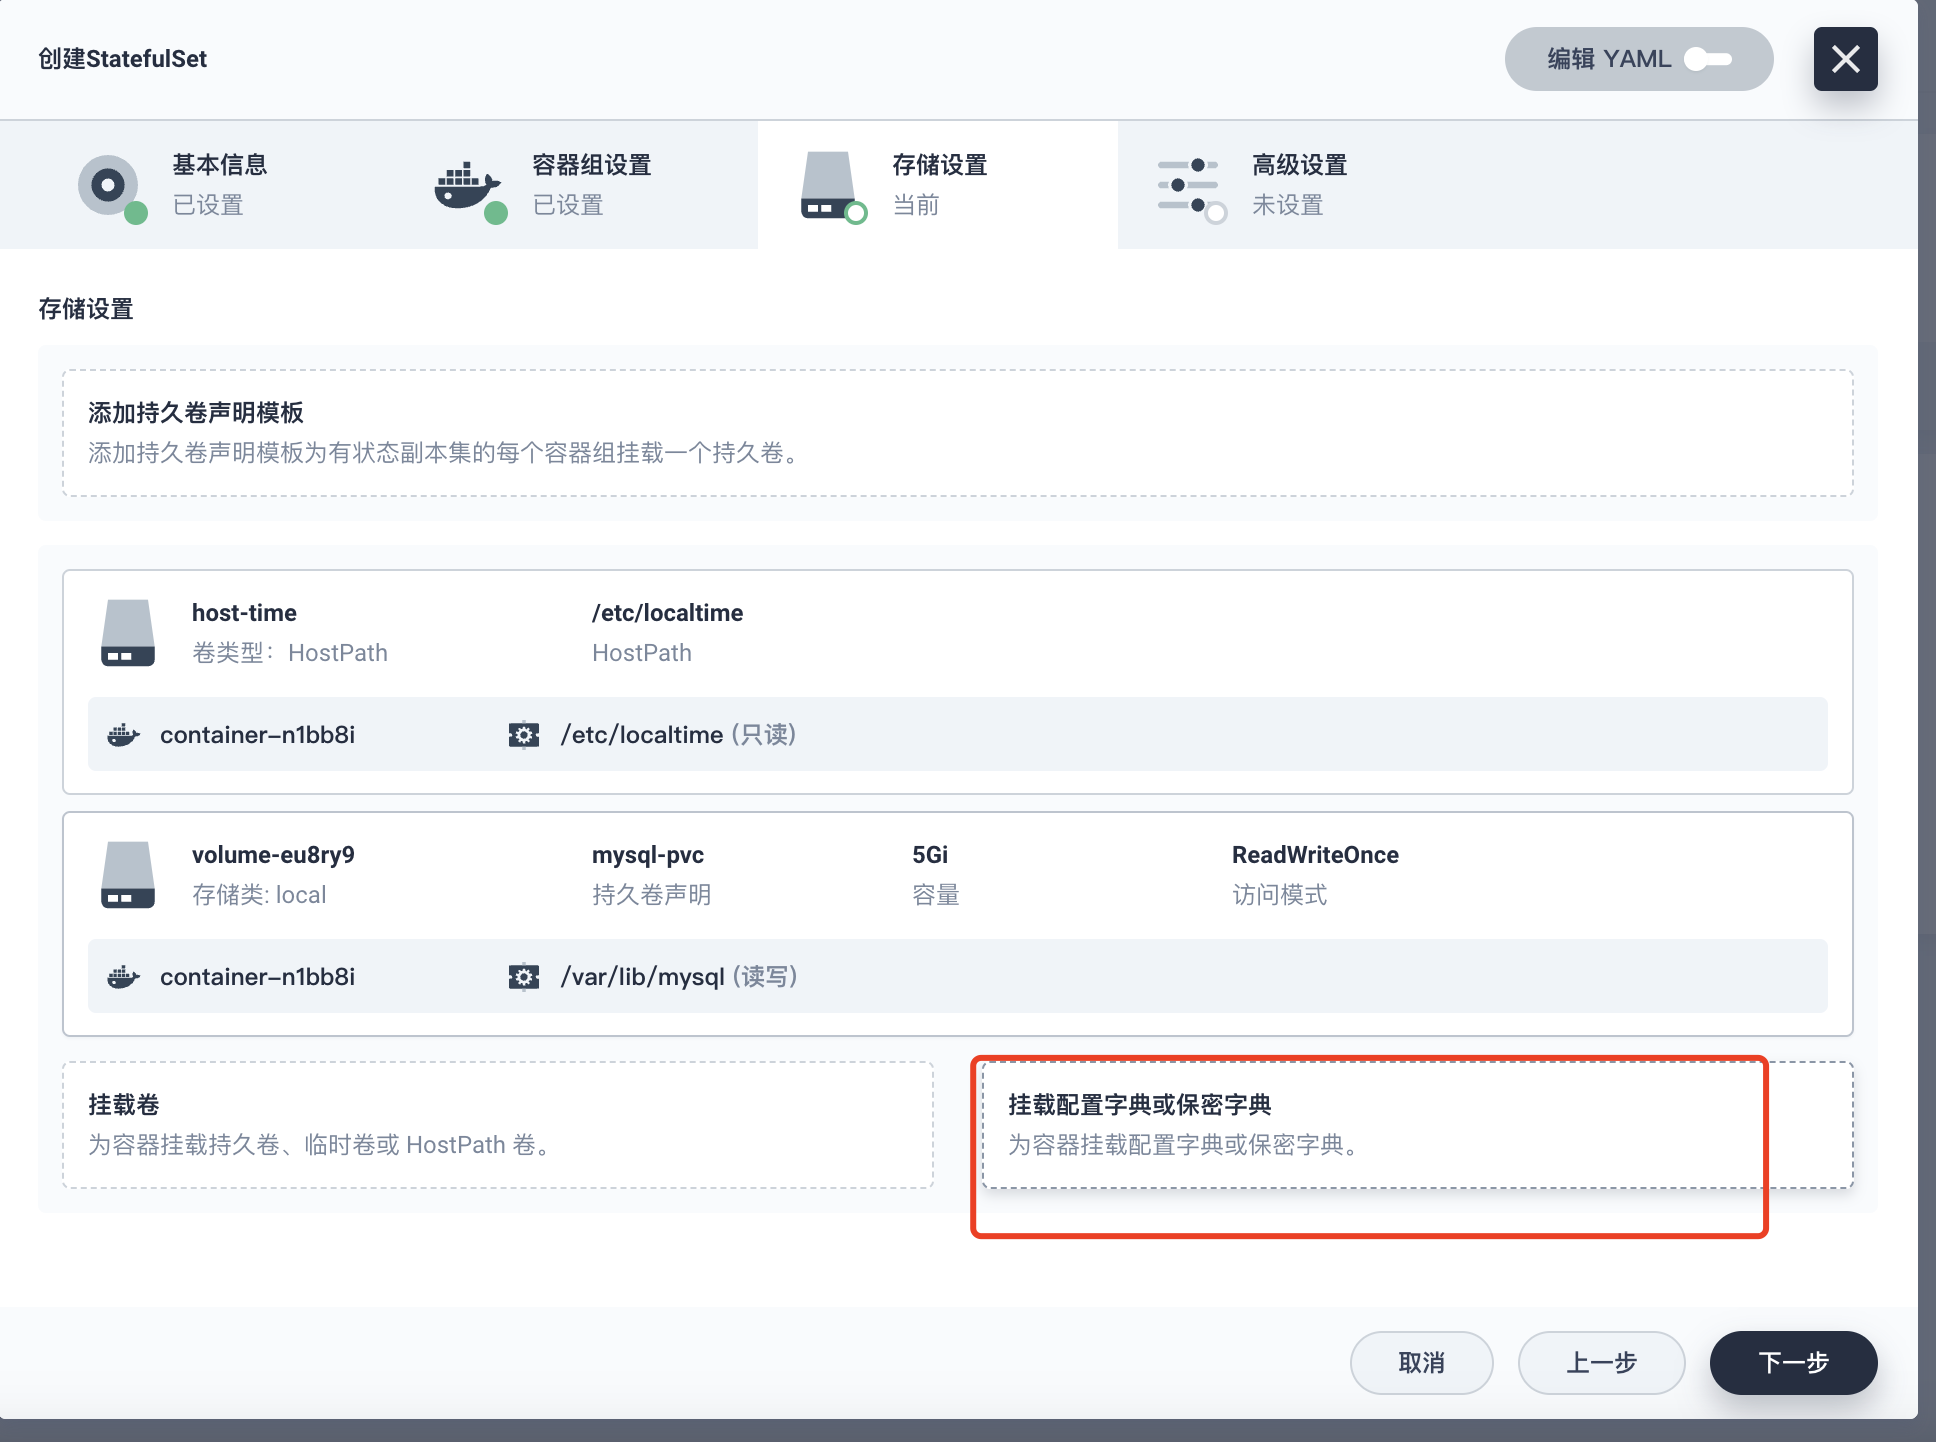Viewport: 1936px width, 1442px height.
Task: Click the mount settings icon beside /etc/localtime (只读)
Action: 523,735
